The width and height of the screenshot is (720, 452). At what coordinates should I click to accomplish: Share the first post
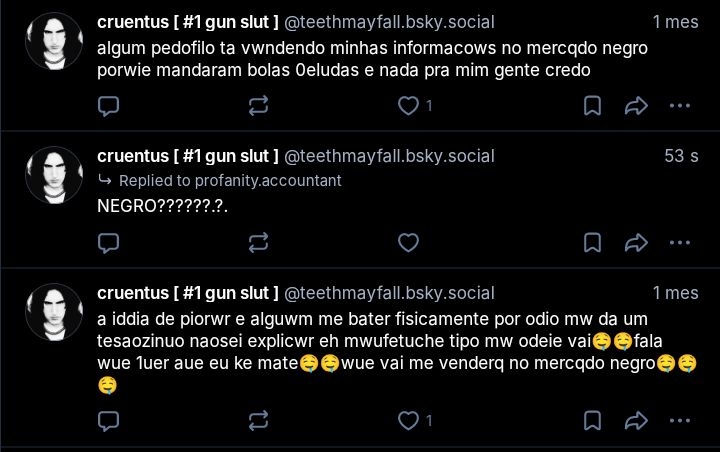pos(636,105)
